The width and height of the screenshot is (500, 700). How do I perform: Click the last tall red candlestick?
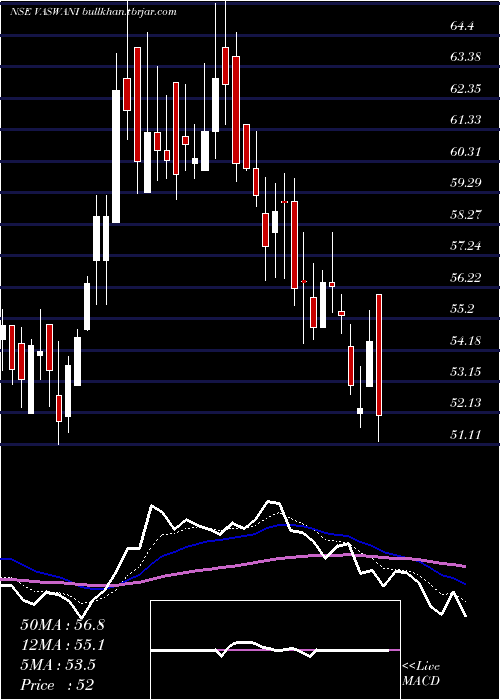379,355
